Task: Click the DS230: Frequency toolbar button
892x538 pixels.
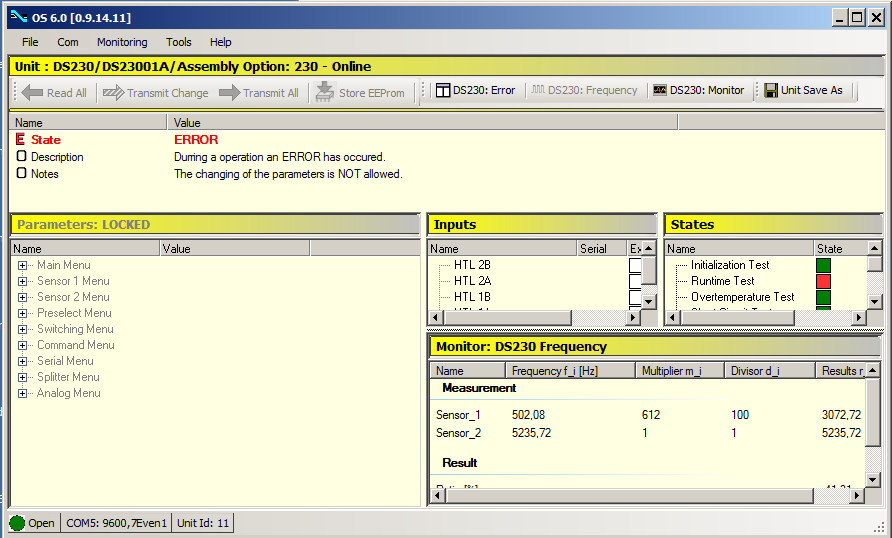Action: tap(584, 91)
